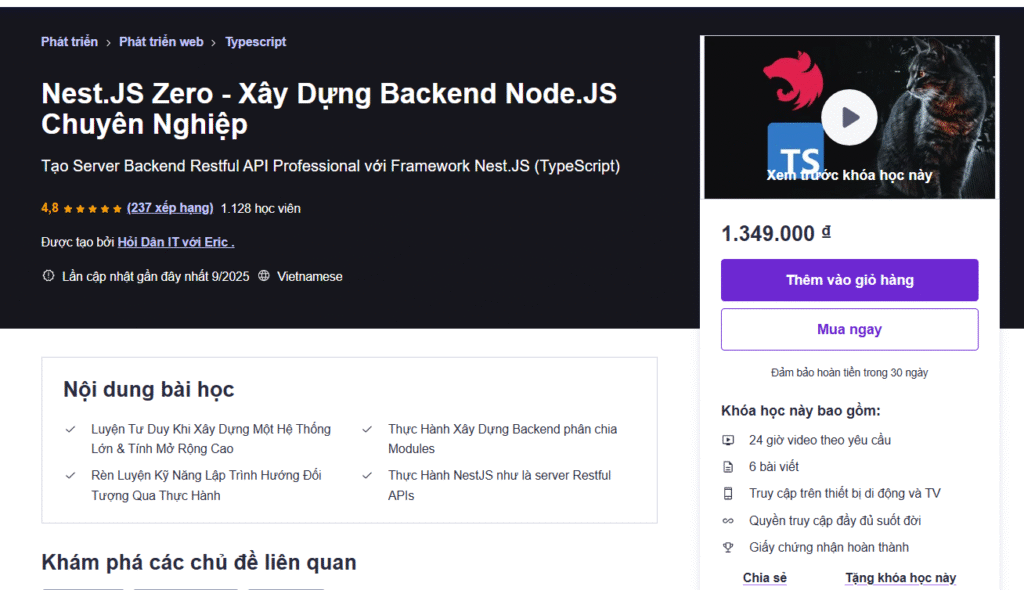Click the certificate trophy icon

click(728, 548)
